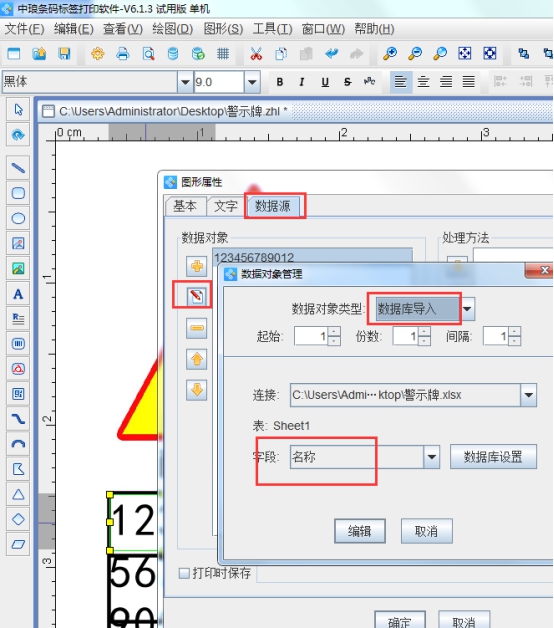Remove the data object with the minus icon
Viewport: 554px width, 628px height.
(196, 328)
